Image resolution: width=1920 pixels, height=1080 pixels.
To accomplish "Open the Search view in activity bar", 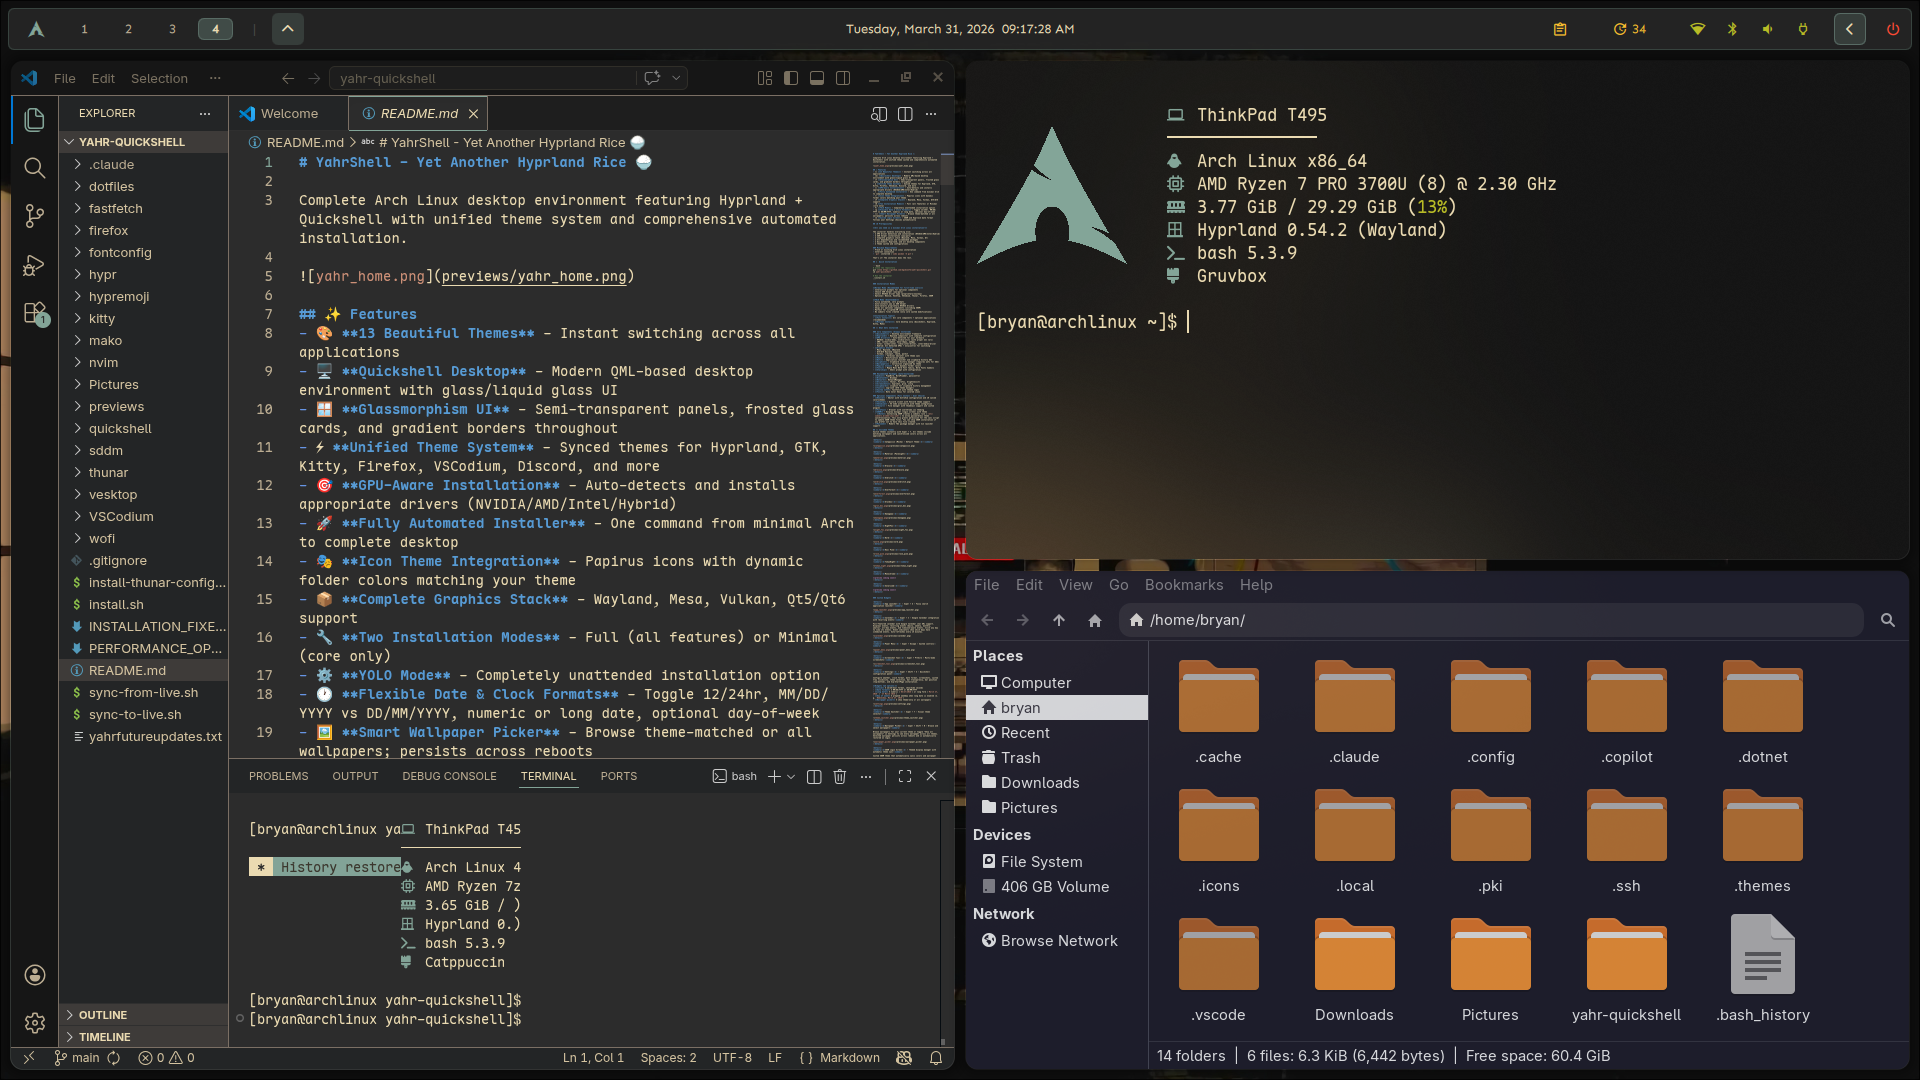I will 34,167.
